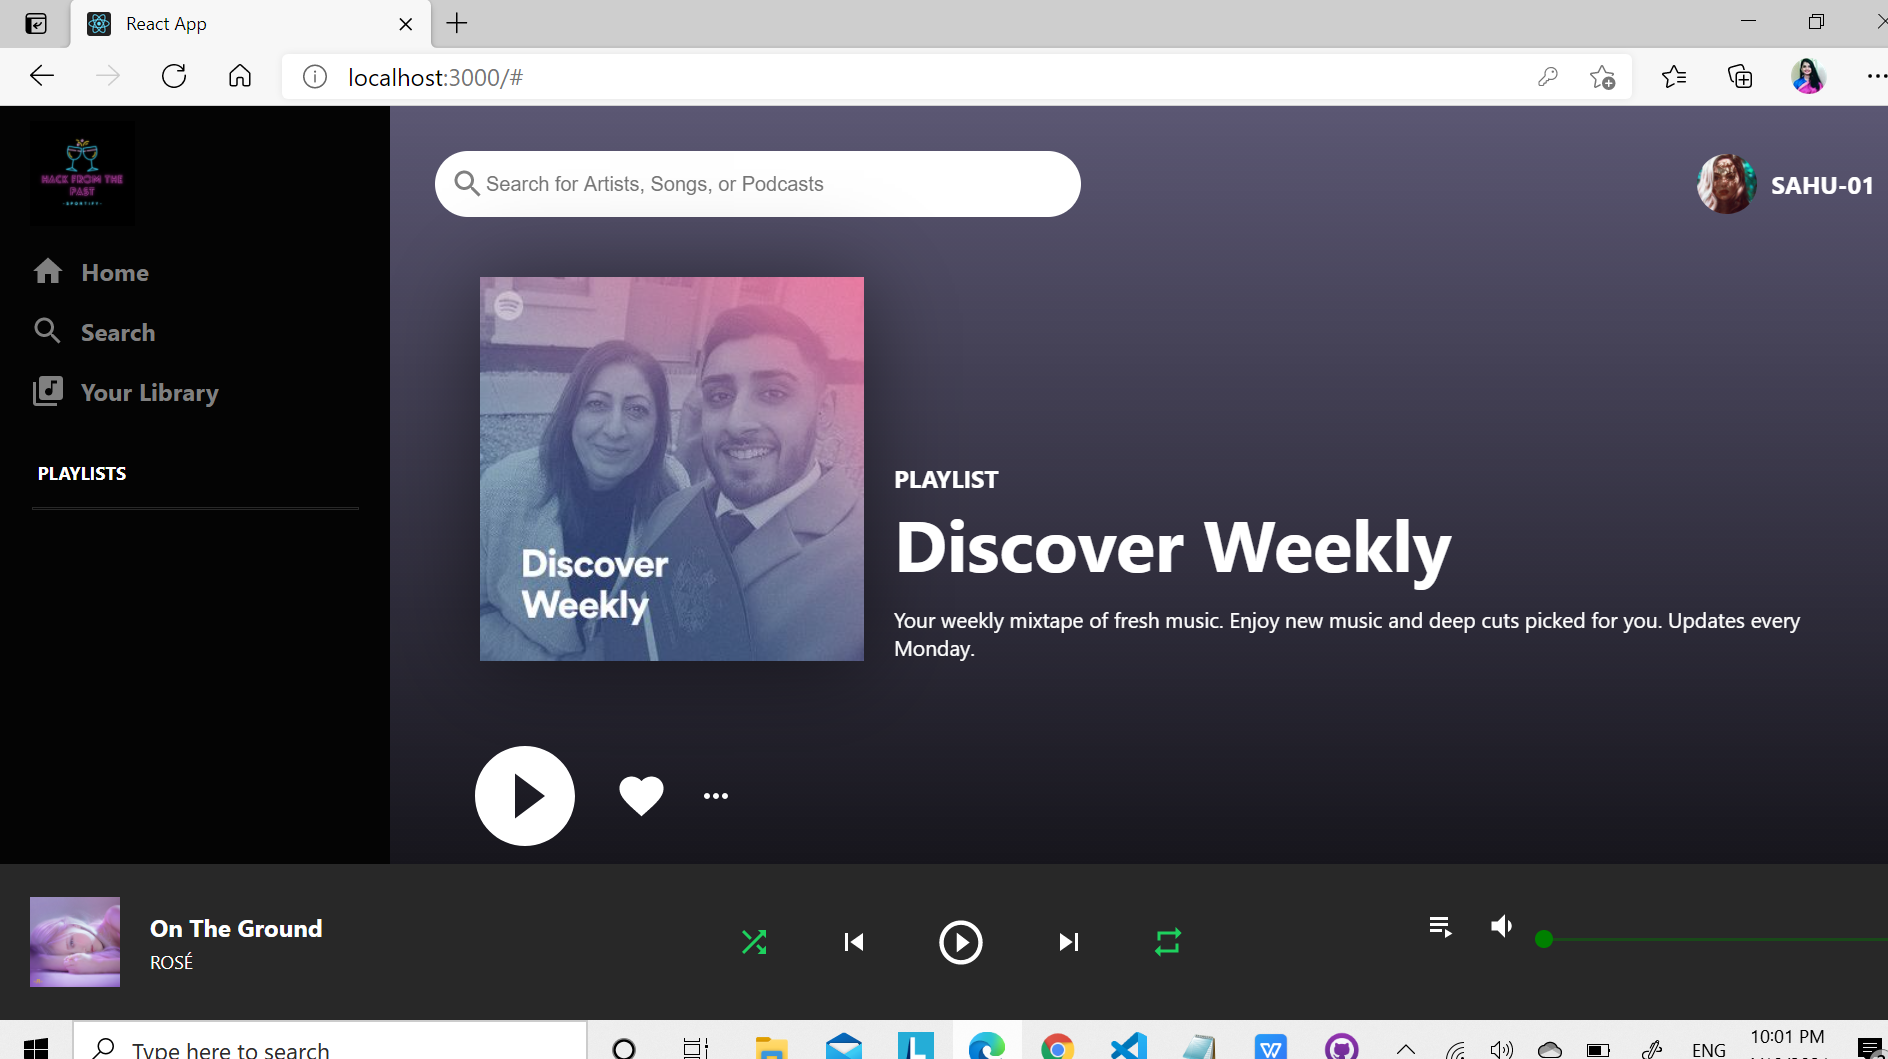Screen dimensions: 1888x1059
Task: Open the browser Collections icon
Action: pos(1740,76)
